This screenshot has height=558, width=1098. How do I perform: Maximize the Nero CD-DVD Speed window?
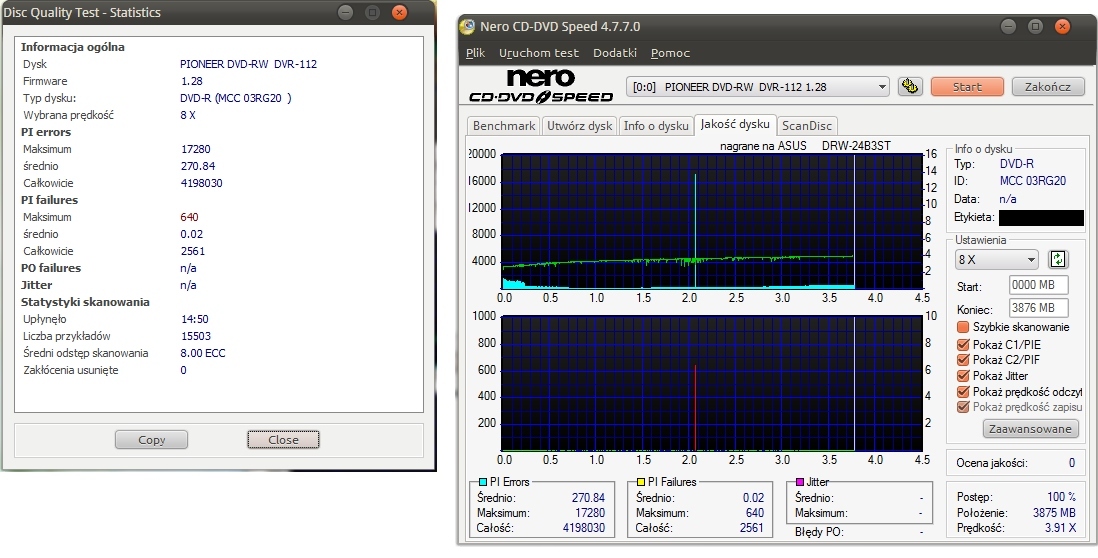[1035, 27]
